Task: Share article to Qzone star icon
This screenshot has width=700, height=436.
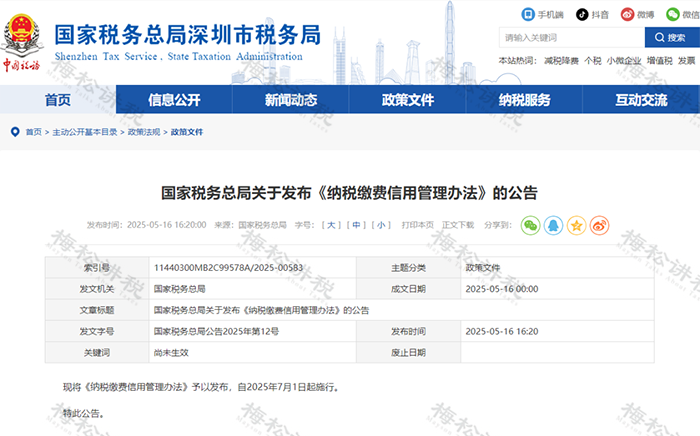Action: [576, 225]
